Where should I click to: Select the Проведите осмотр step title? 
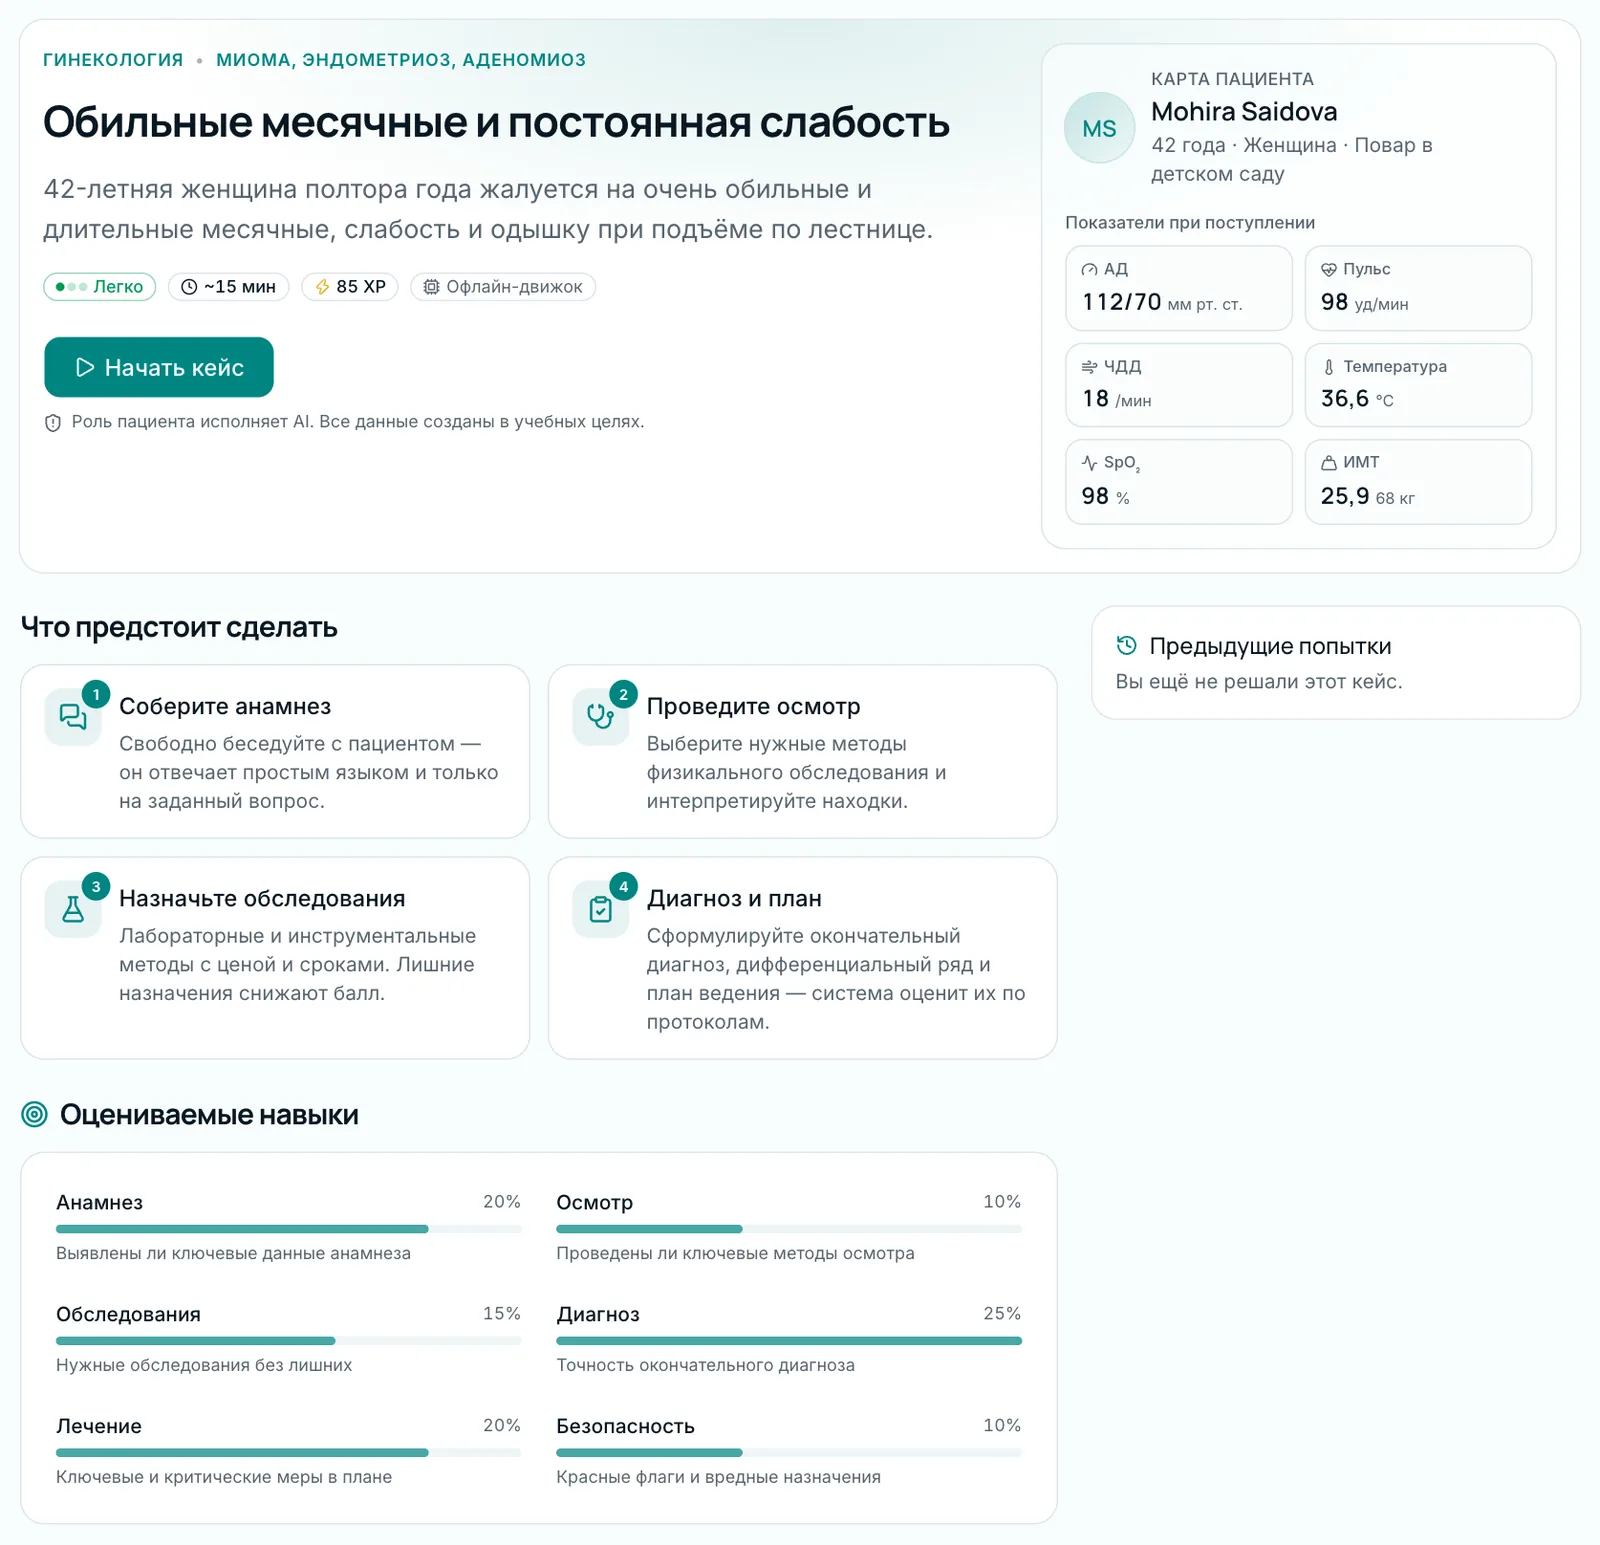point(753,706)
